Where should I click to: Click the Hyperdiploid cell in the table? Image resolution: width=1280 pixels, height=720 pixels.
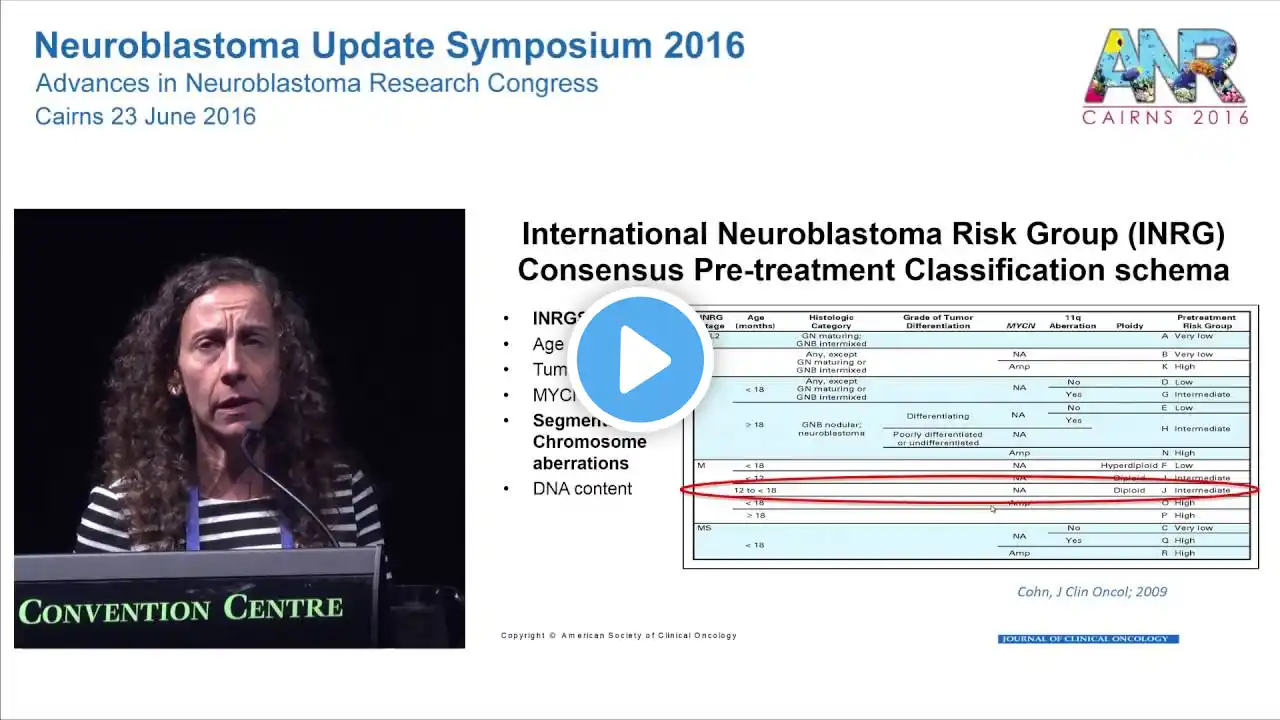coord(1129,466)
